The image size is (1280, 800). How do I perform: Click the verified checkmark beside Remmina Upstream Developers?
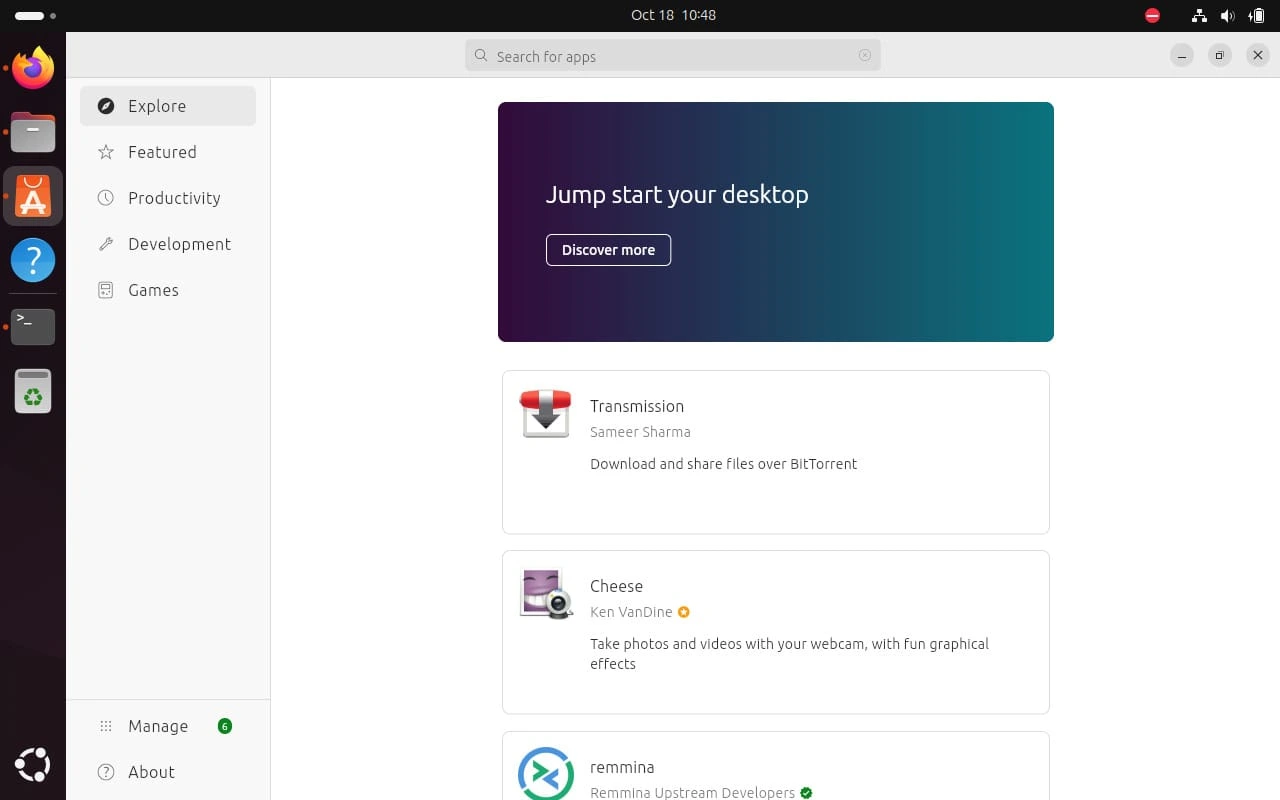pos(806,793)
